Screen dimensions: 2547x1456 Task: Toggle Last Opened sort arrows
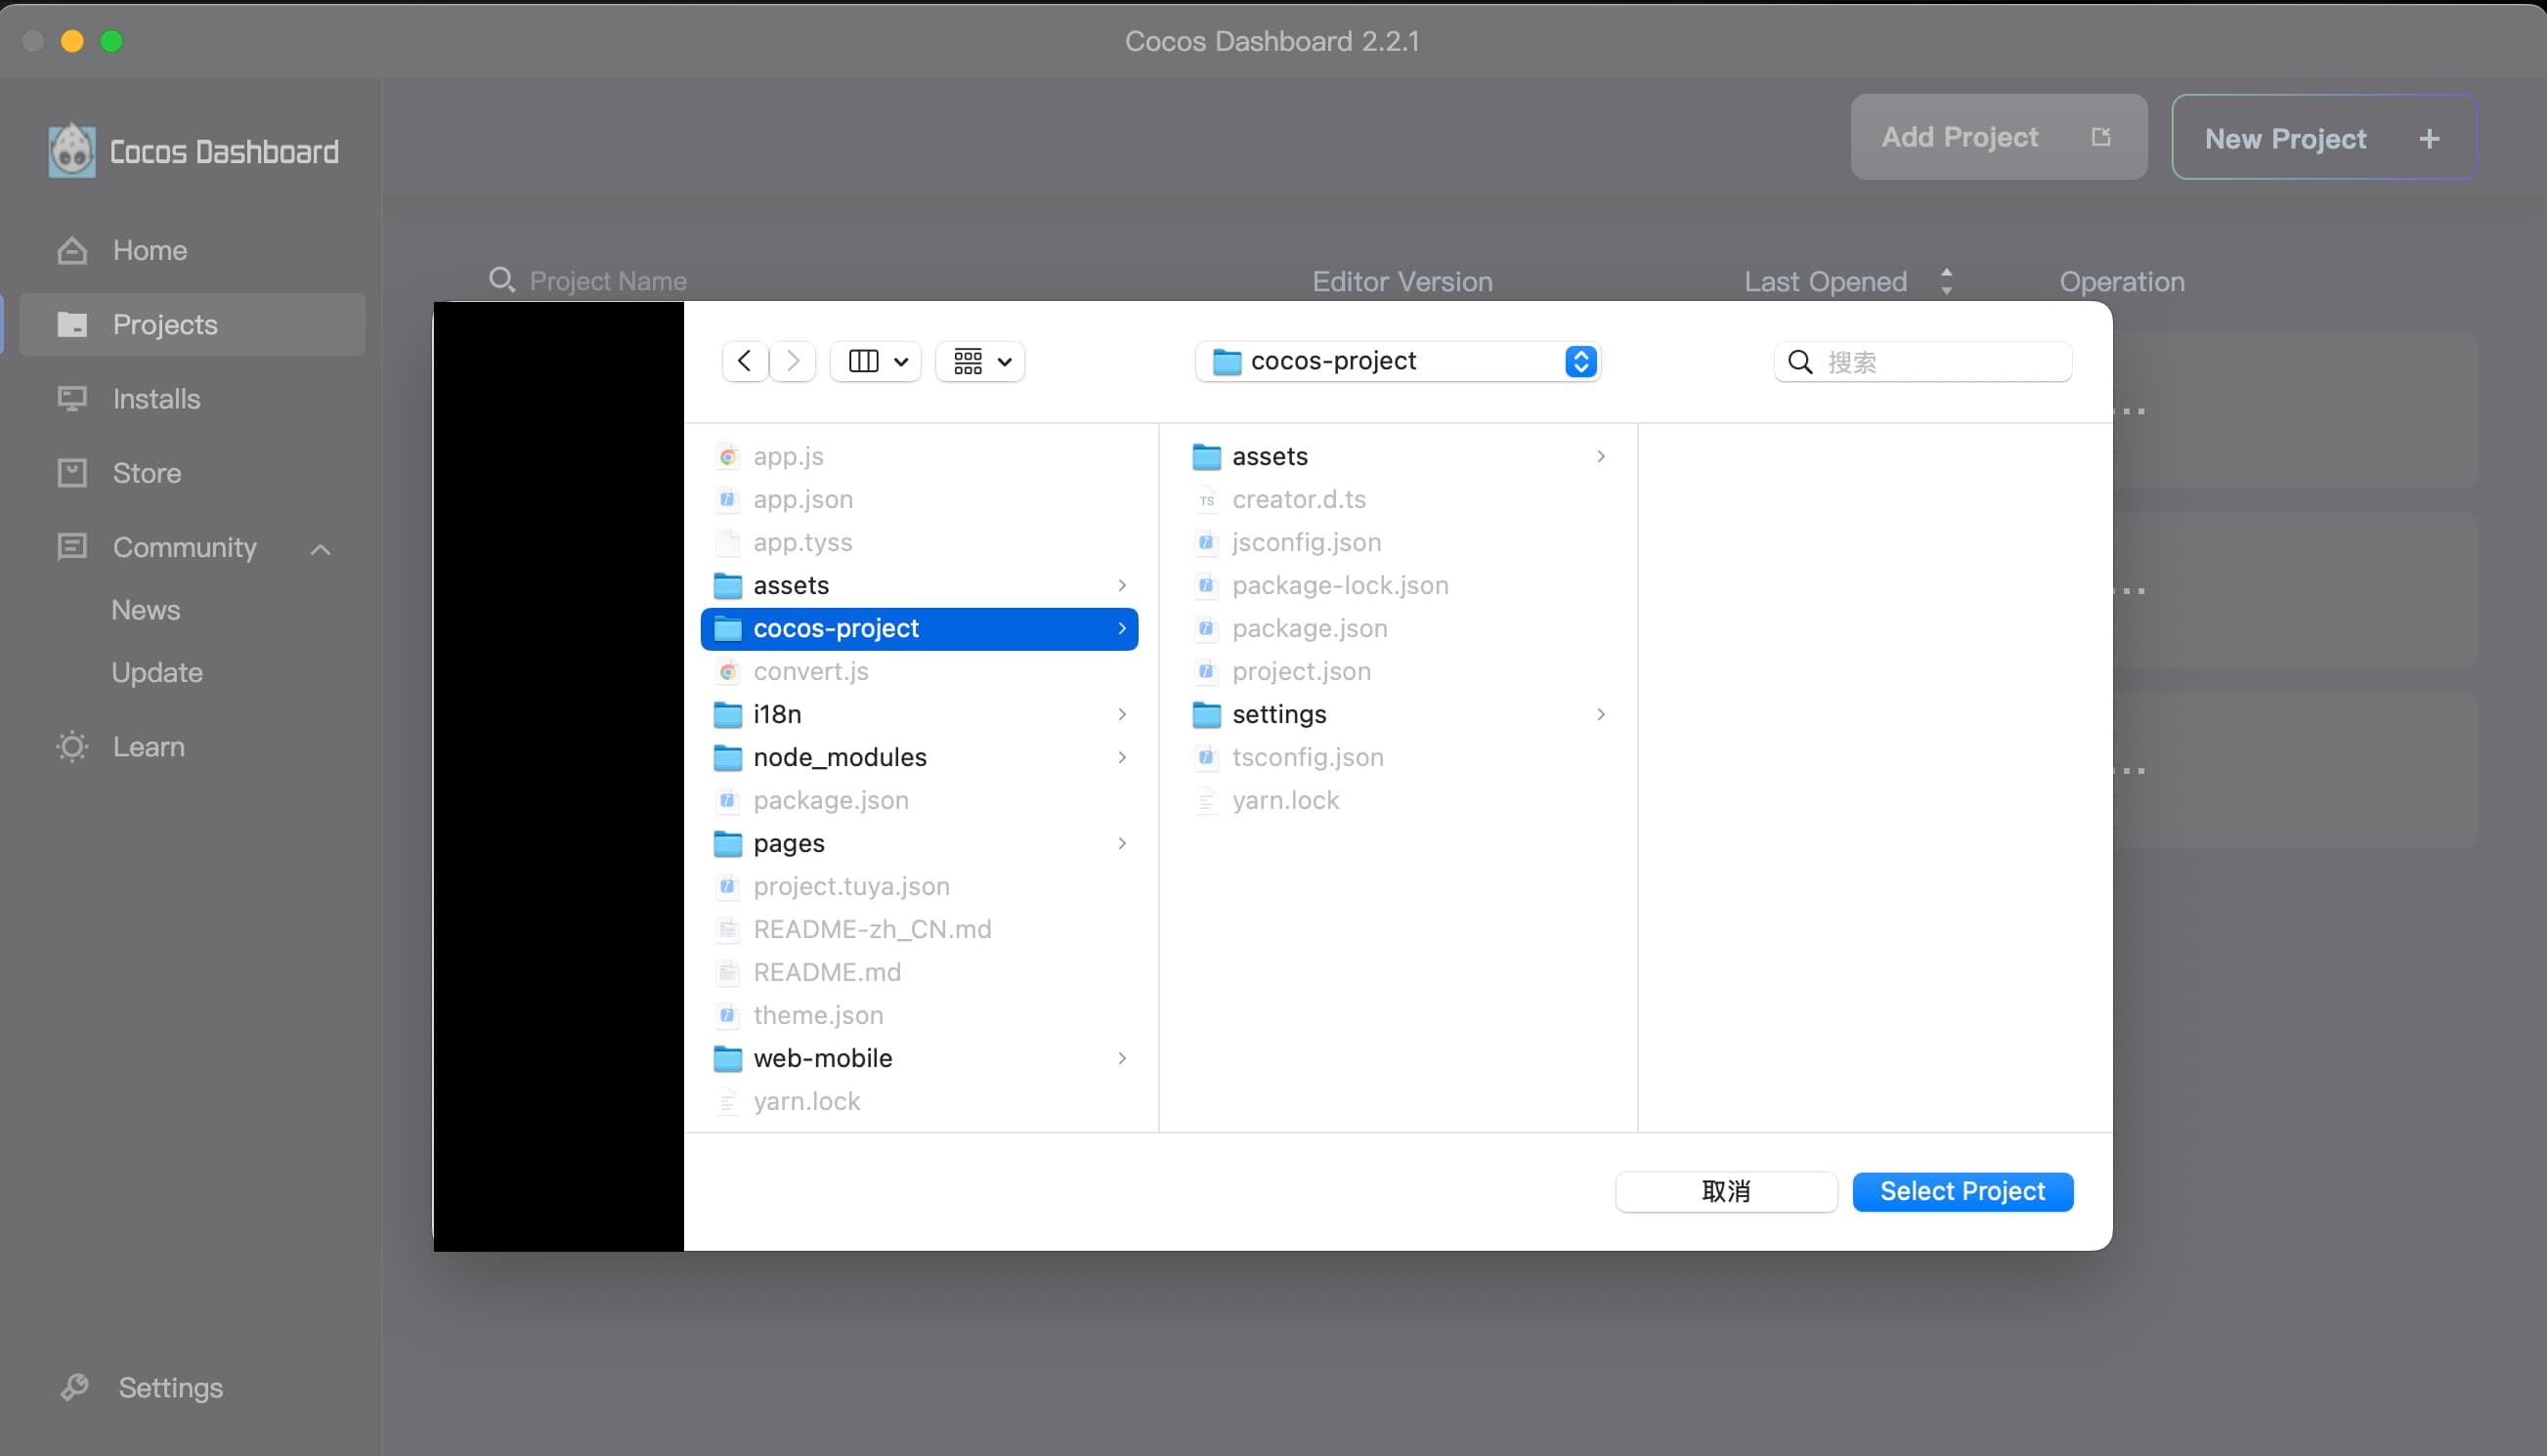click(x=1946, y=281)
